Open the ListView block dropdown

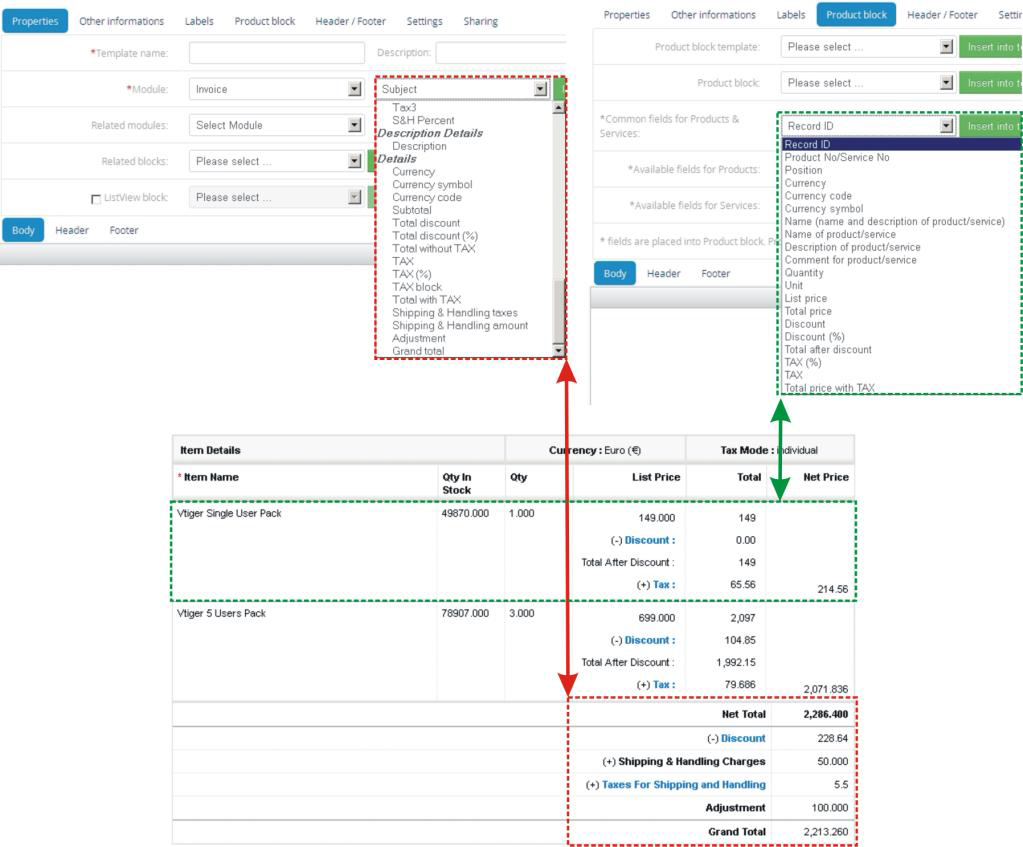pos(276,196)
